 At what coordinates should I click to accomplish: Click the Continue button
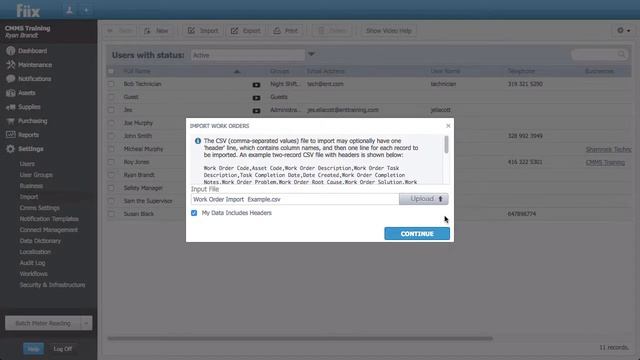[x=417, y=234]
